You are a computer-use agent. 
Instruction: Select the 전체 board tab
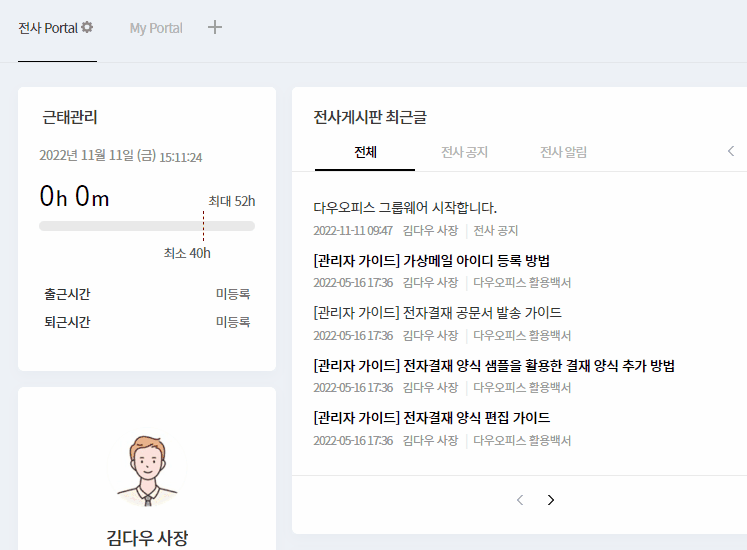click(x=365, y=152)
